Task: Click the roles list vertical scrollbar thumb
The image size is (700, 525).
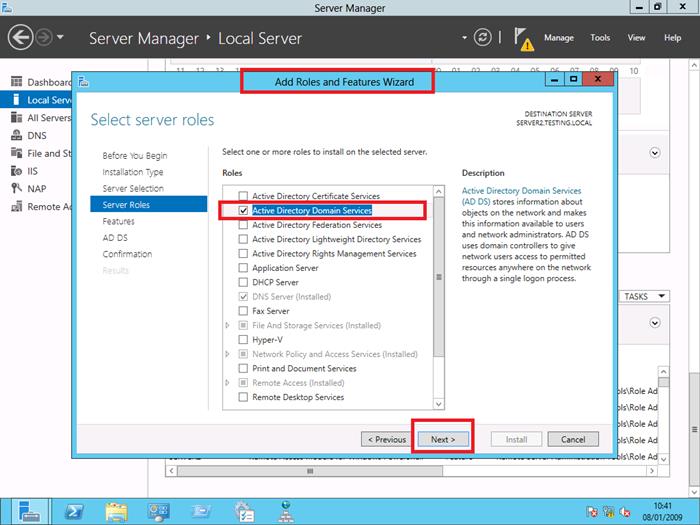Action: click(438, 277)
